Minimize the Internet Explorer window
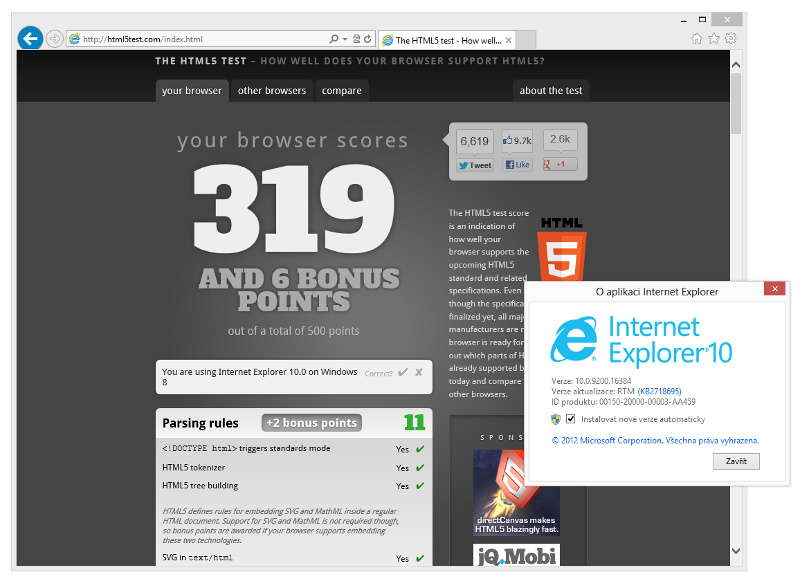The image size is (800, 579). click(684, 20)
